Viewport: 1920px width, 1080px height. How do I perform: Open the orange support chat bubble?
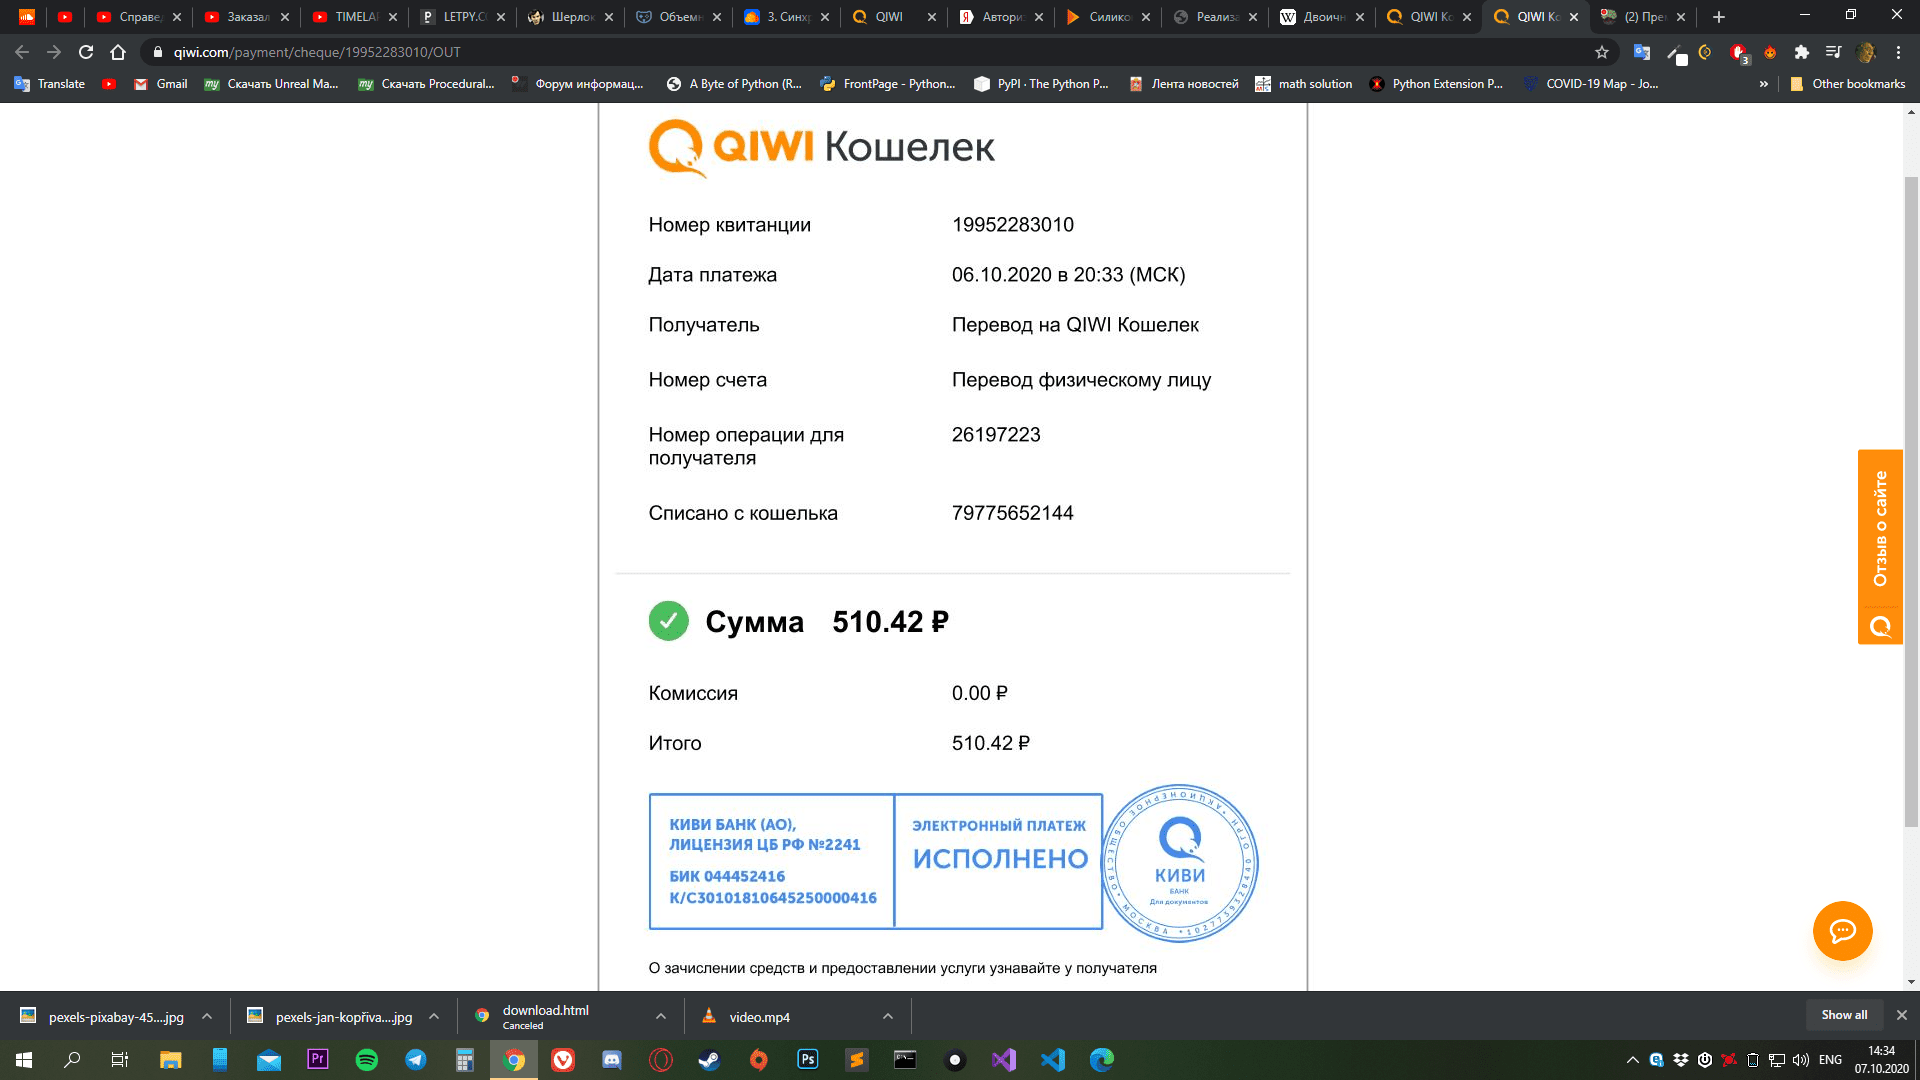point(1842,931)
